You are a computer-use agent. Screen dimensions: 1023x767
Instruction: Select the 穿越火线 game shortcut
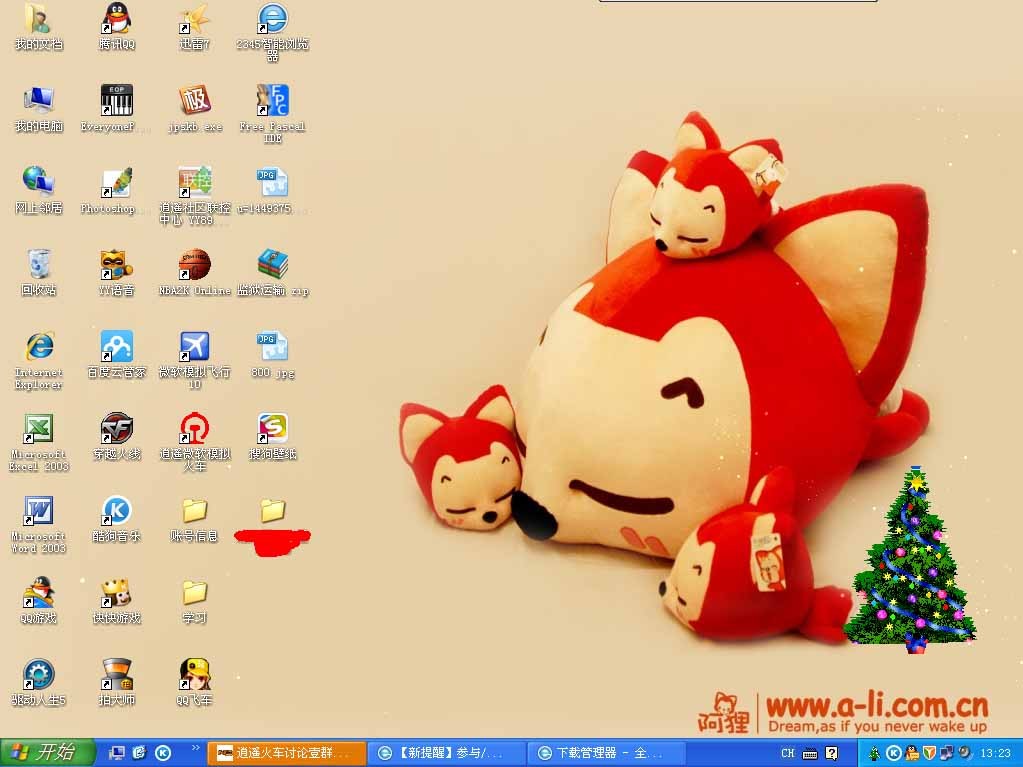116,429
